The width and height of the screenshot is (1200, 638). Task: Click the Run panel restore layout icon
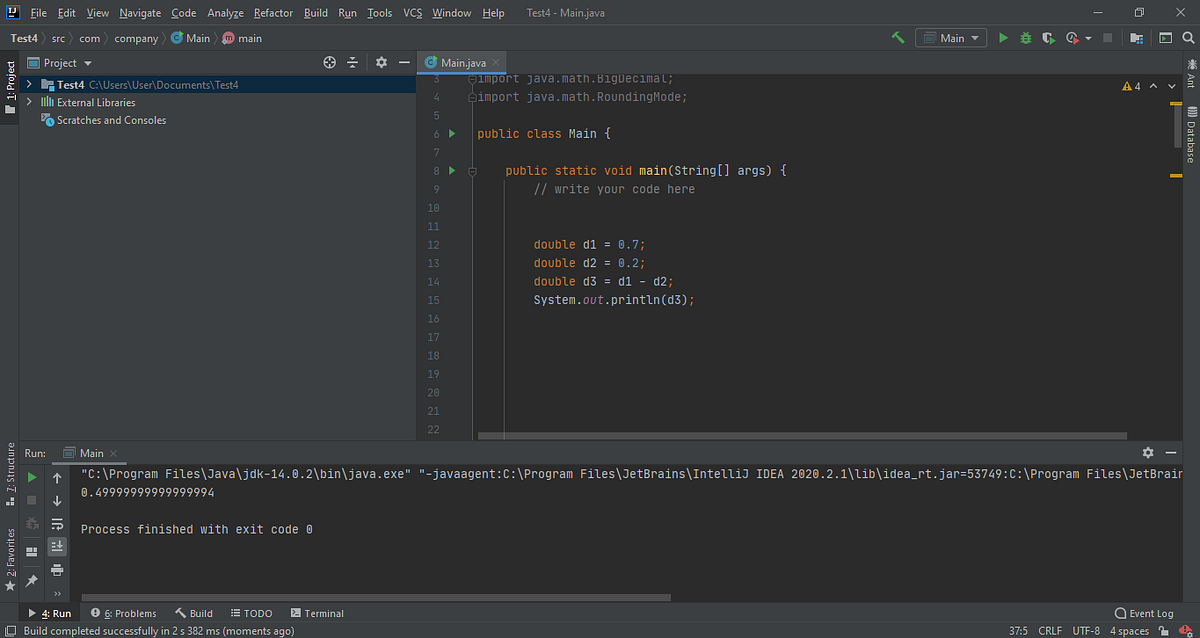pyautogui.click(x=32, y=551)
